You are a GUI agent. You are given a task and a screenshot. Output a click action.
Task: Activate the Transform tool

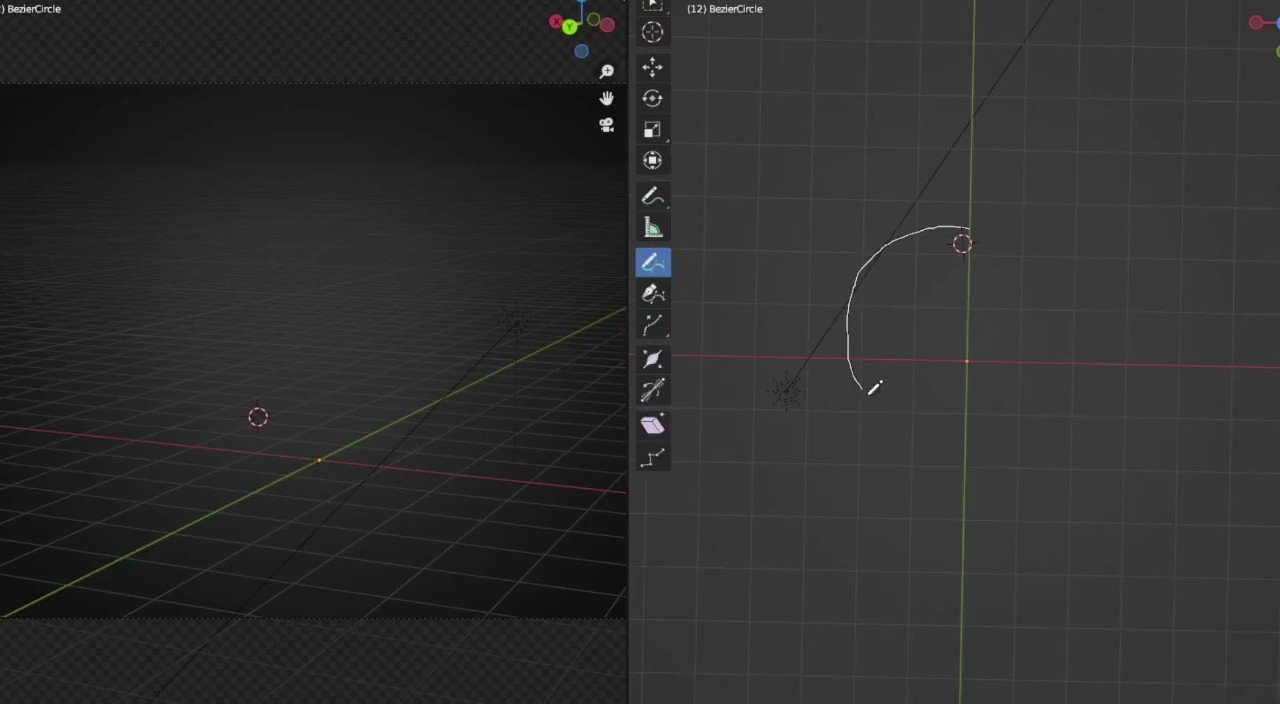tap(652, 160)
